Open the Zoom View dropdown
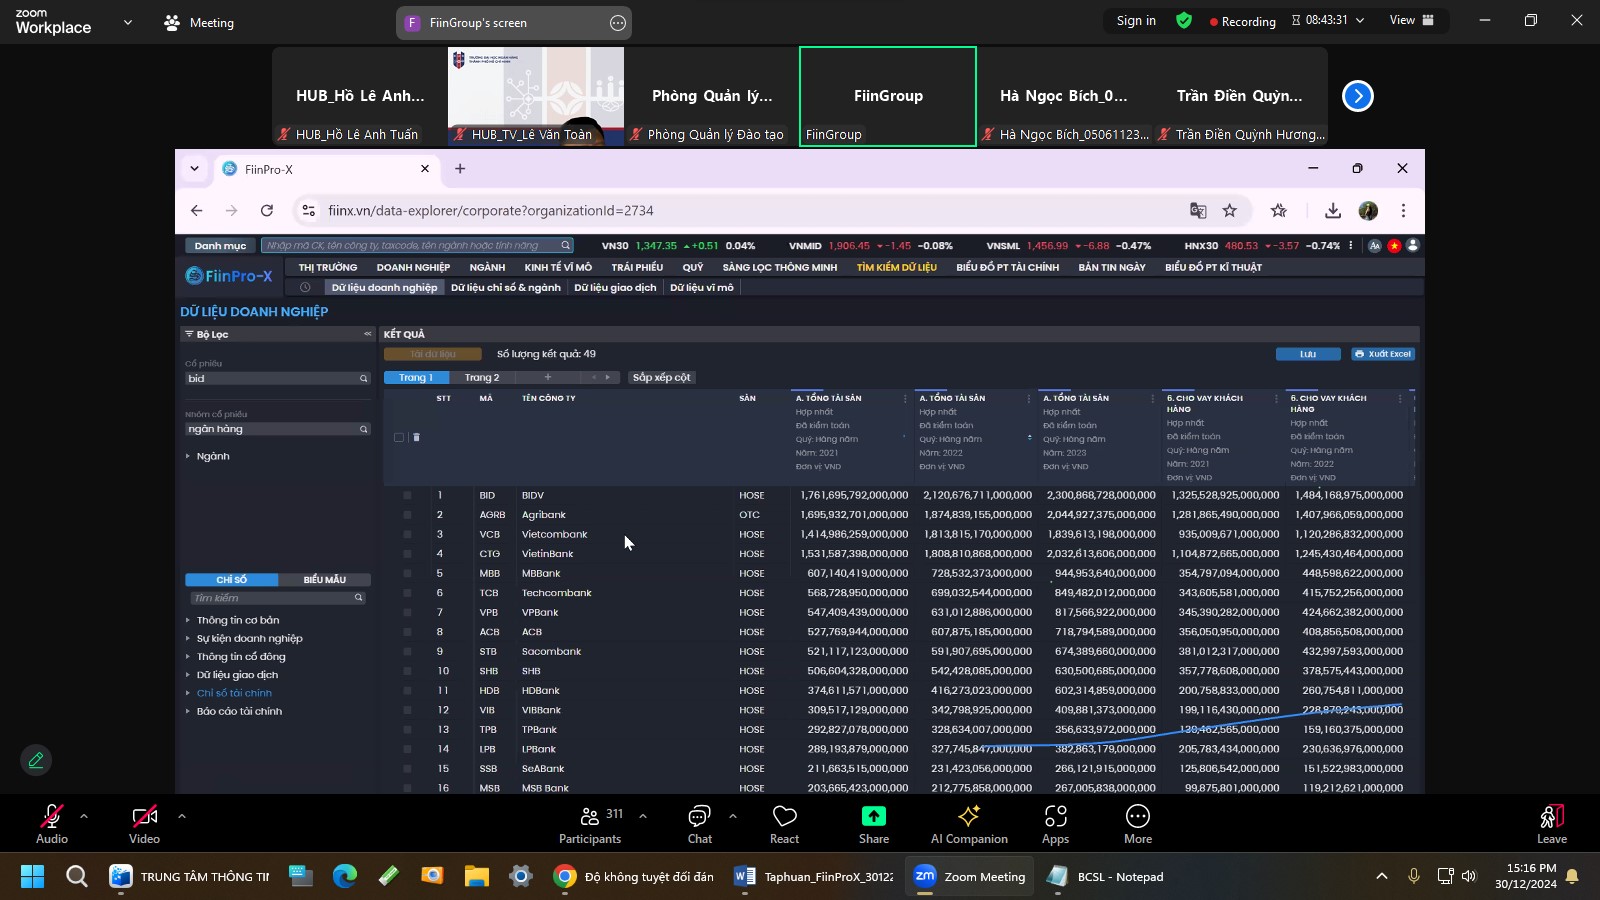 point(1412,20)
